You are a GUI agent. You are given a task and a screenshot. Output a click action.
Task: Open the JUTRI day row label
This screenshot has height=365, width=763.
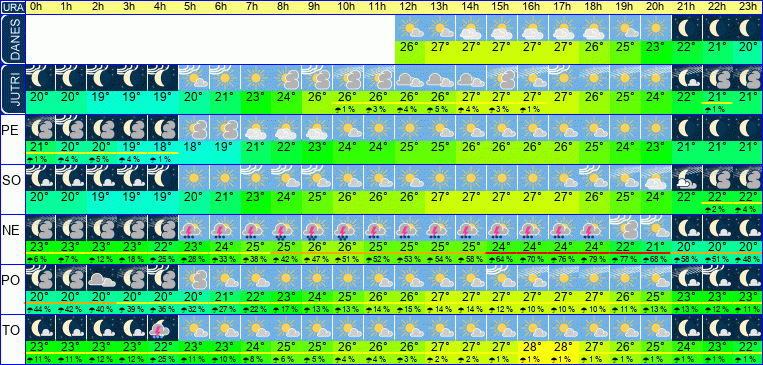pyautogui.click(x=12, y=89)
